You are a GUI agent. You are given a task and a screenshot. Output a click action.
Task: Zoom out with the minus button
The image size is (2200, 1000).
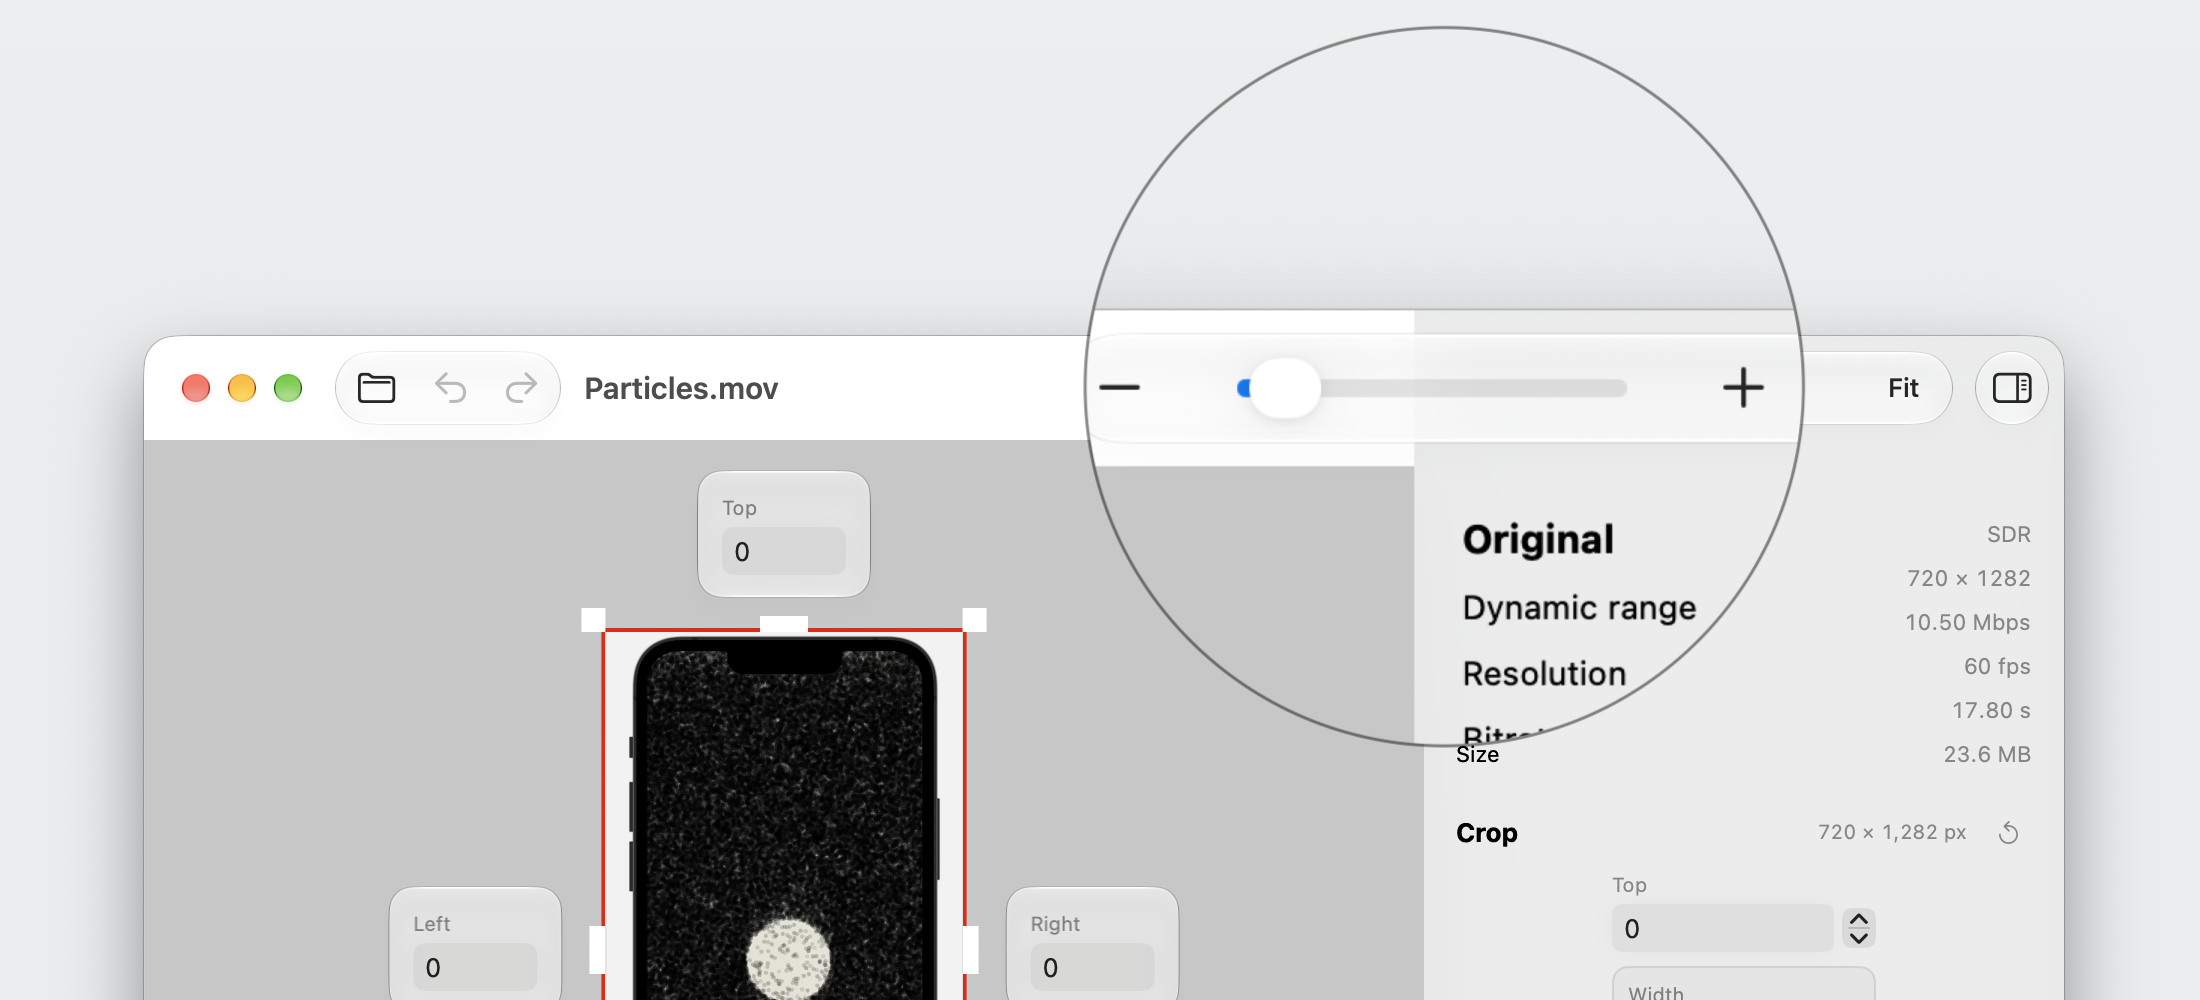coord(1119,388)
